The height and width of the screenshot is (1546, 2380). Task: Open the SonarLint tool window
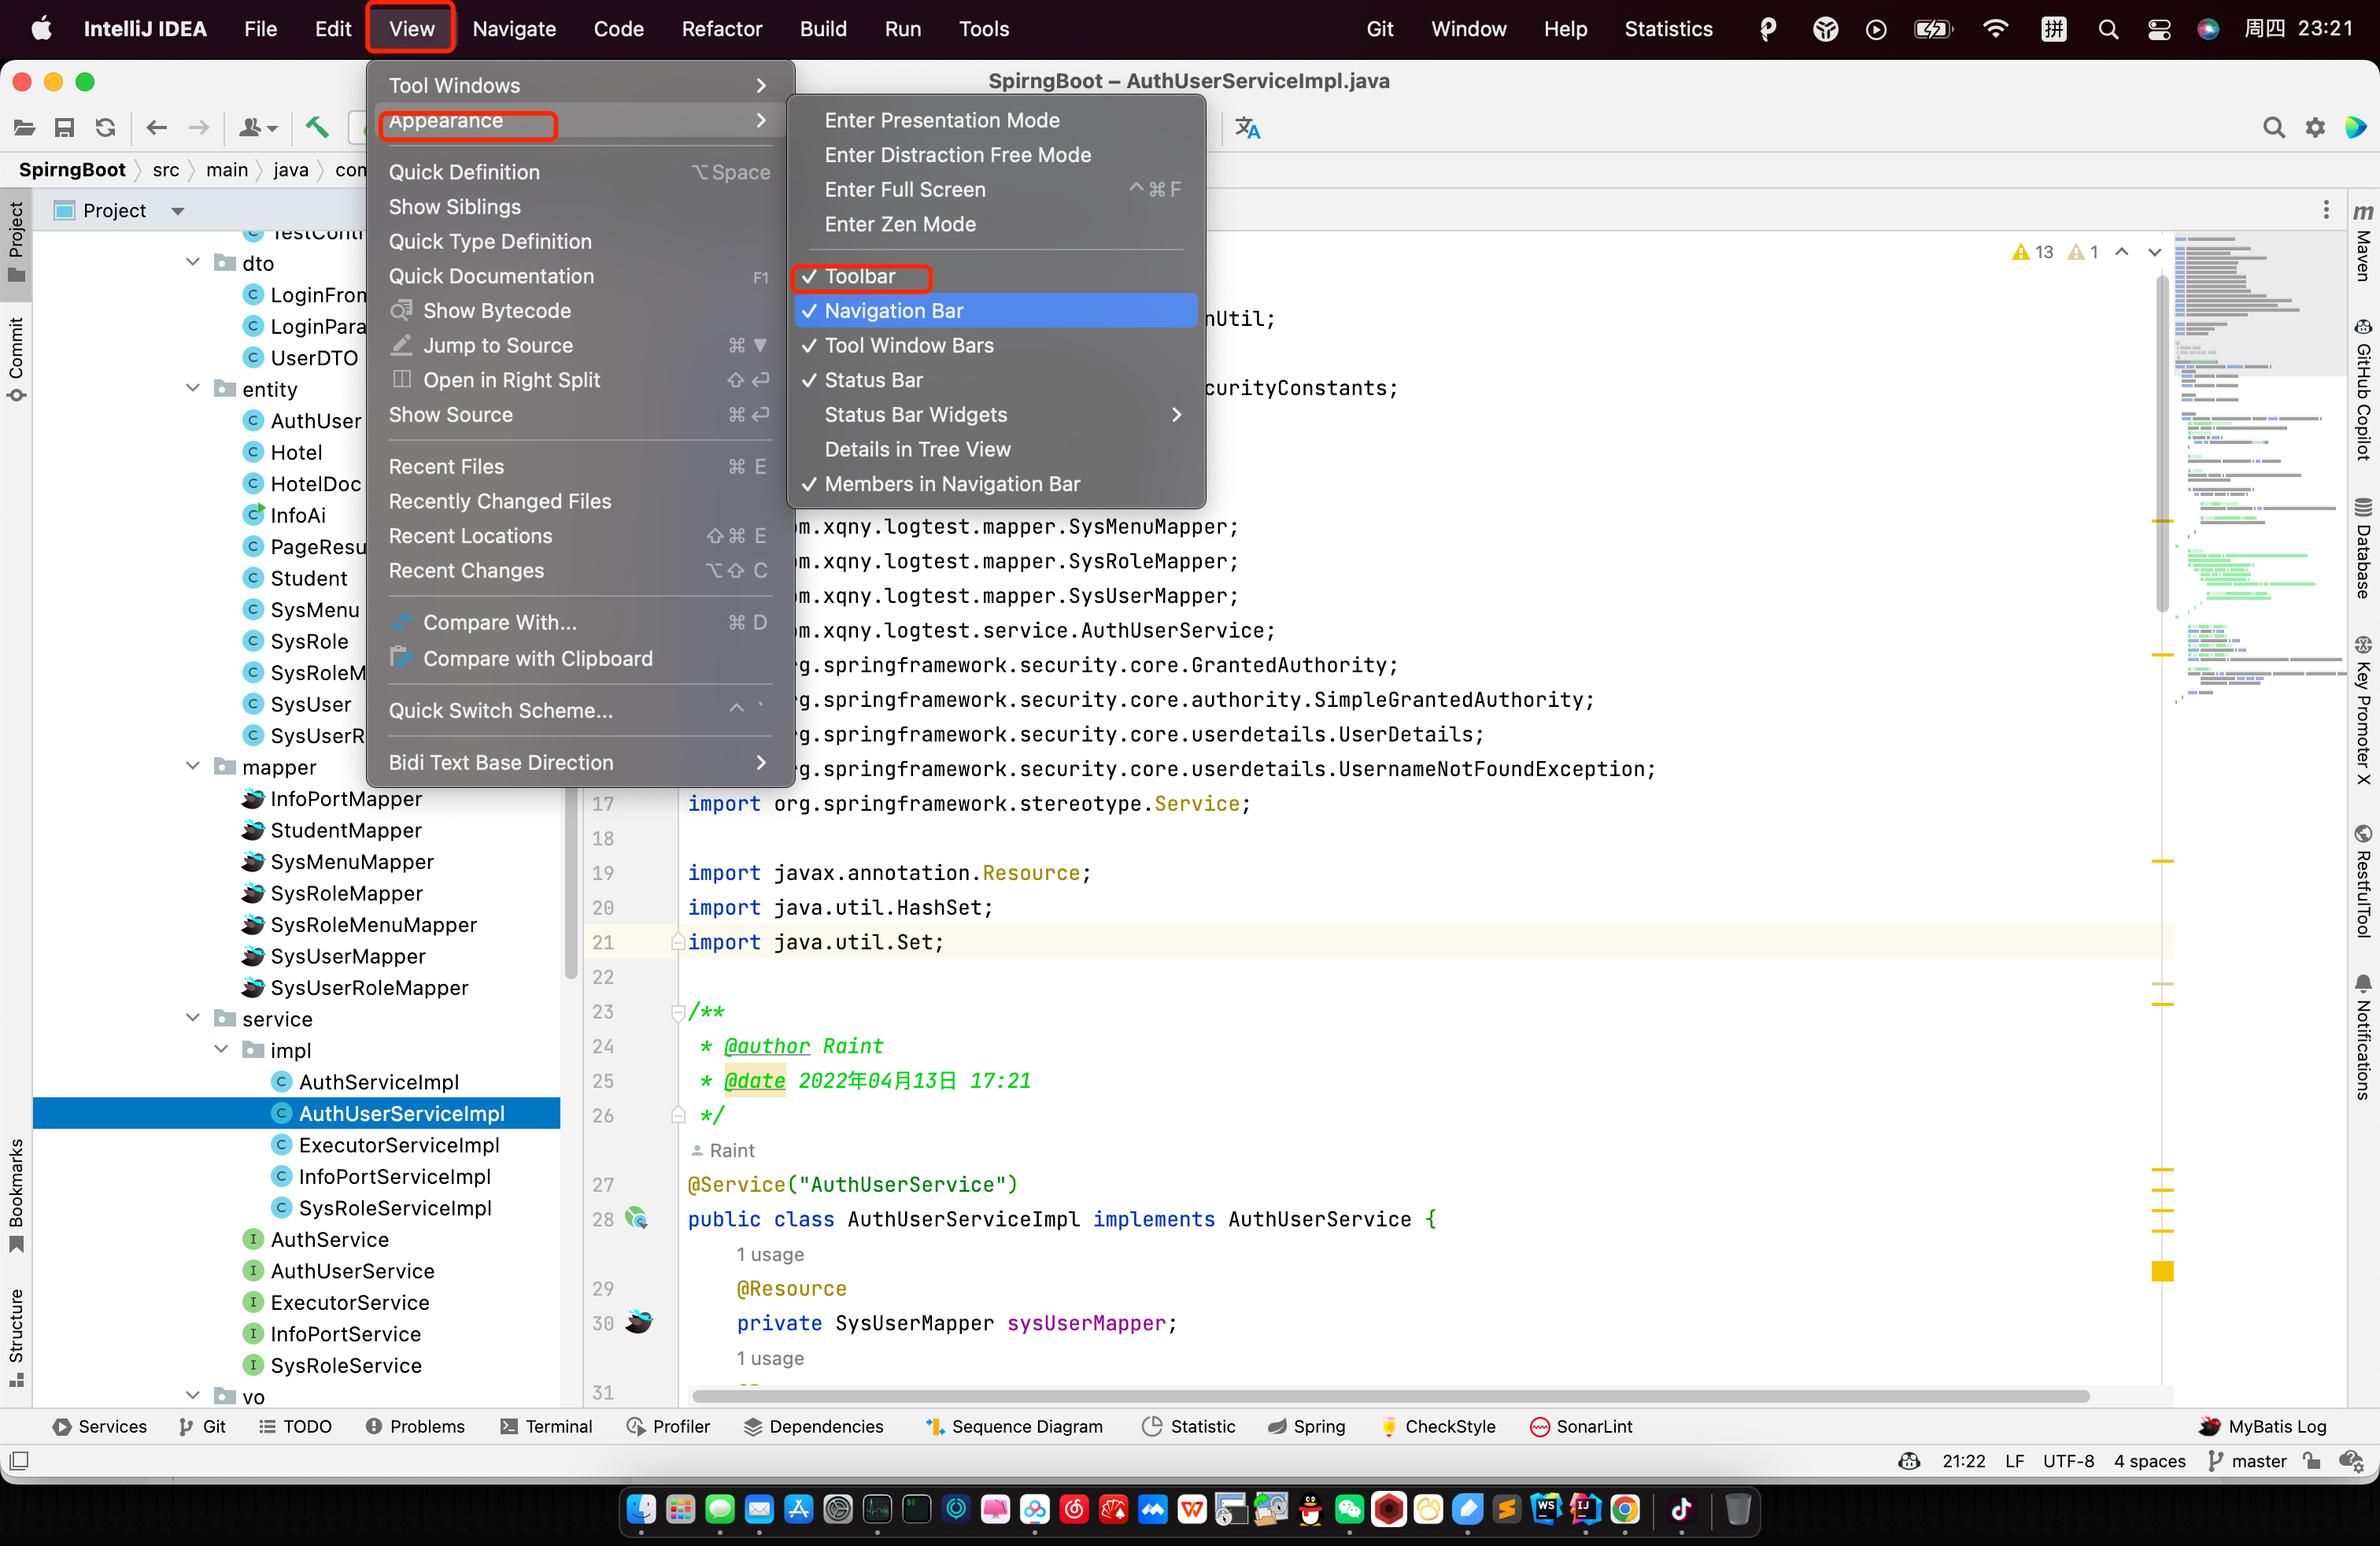[1581, 1426]
